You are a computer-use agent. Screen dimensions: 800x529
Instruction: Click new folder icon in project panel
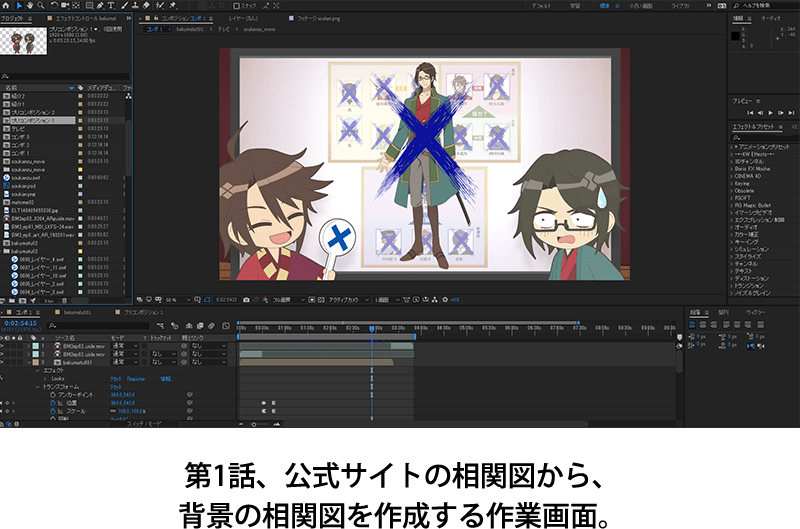pos(12,301)
